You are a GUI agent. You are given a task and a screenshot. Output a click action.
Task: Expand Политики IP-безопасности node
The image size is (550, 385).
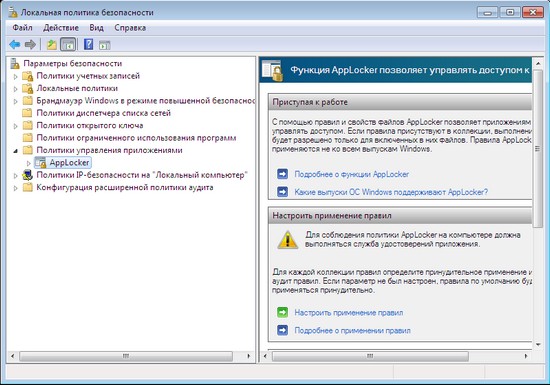tap(15, 175)
